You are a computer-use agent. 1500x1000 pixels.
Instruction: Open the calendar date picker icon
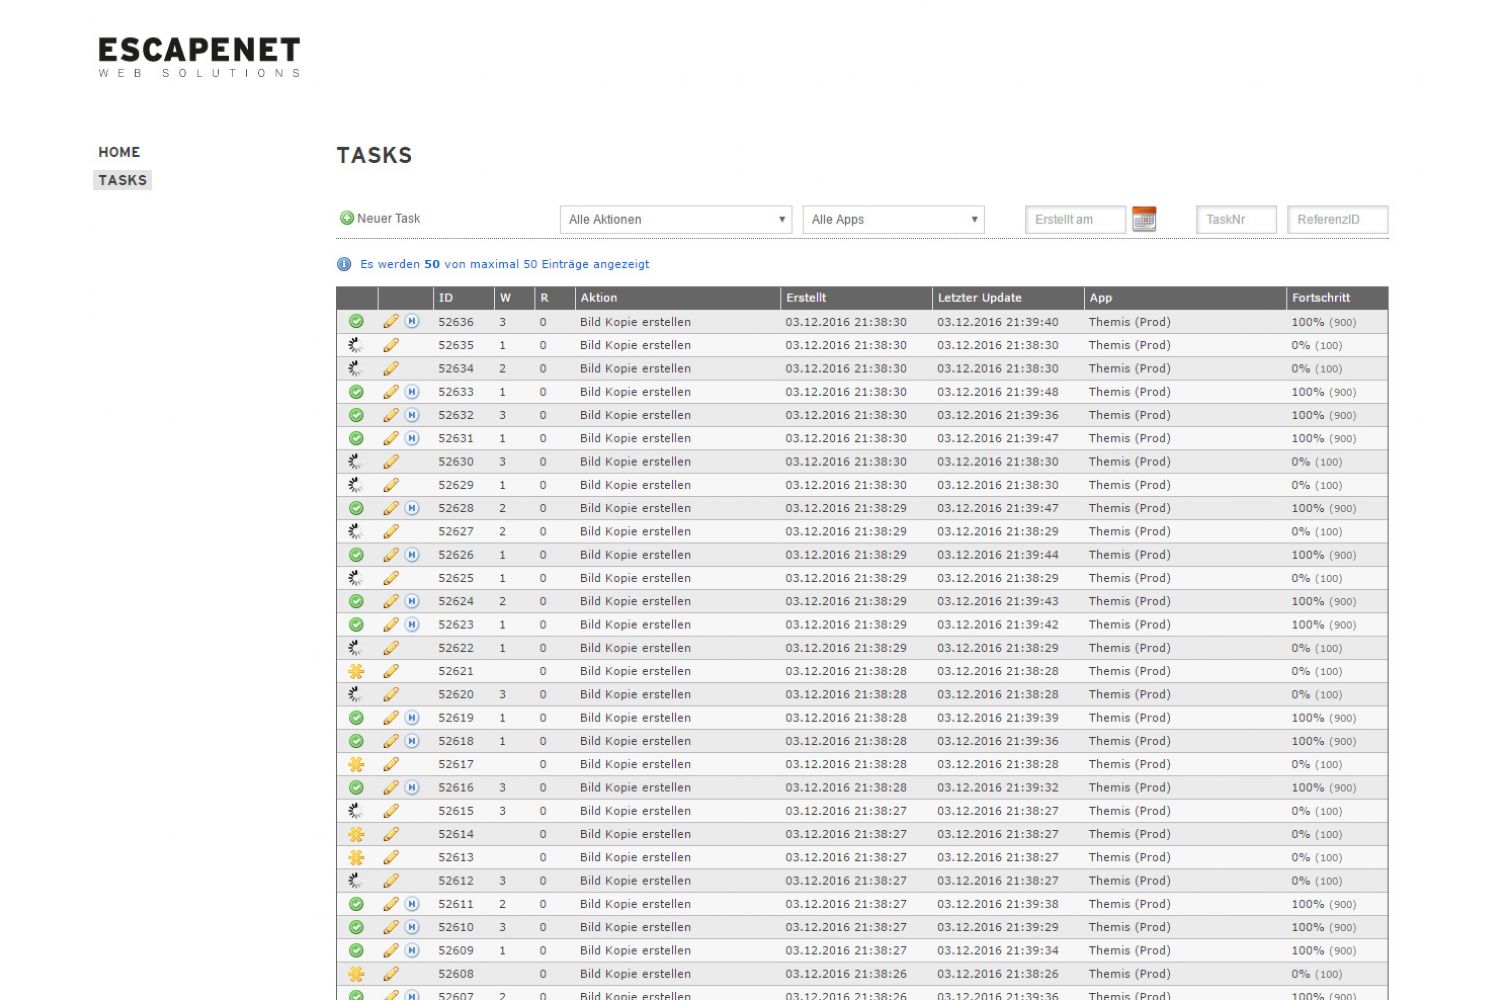(1144, 219)
